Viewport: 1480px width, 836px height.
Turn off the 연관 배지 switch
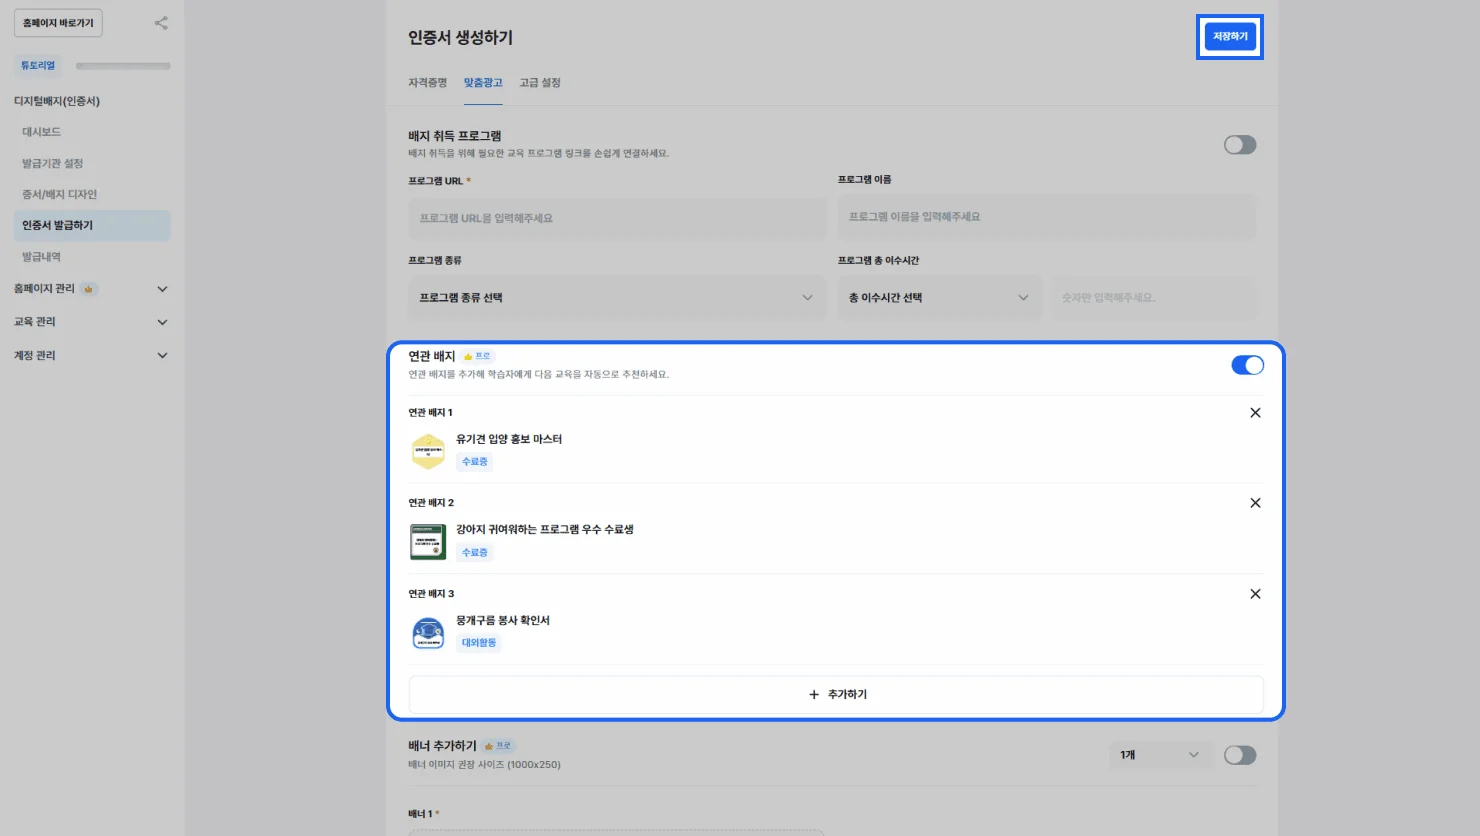1247,365
